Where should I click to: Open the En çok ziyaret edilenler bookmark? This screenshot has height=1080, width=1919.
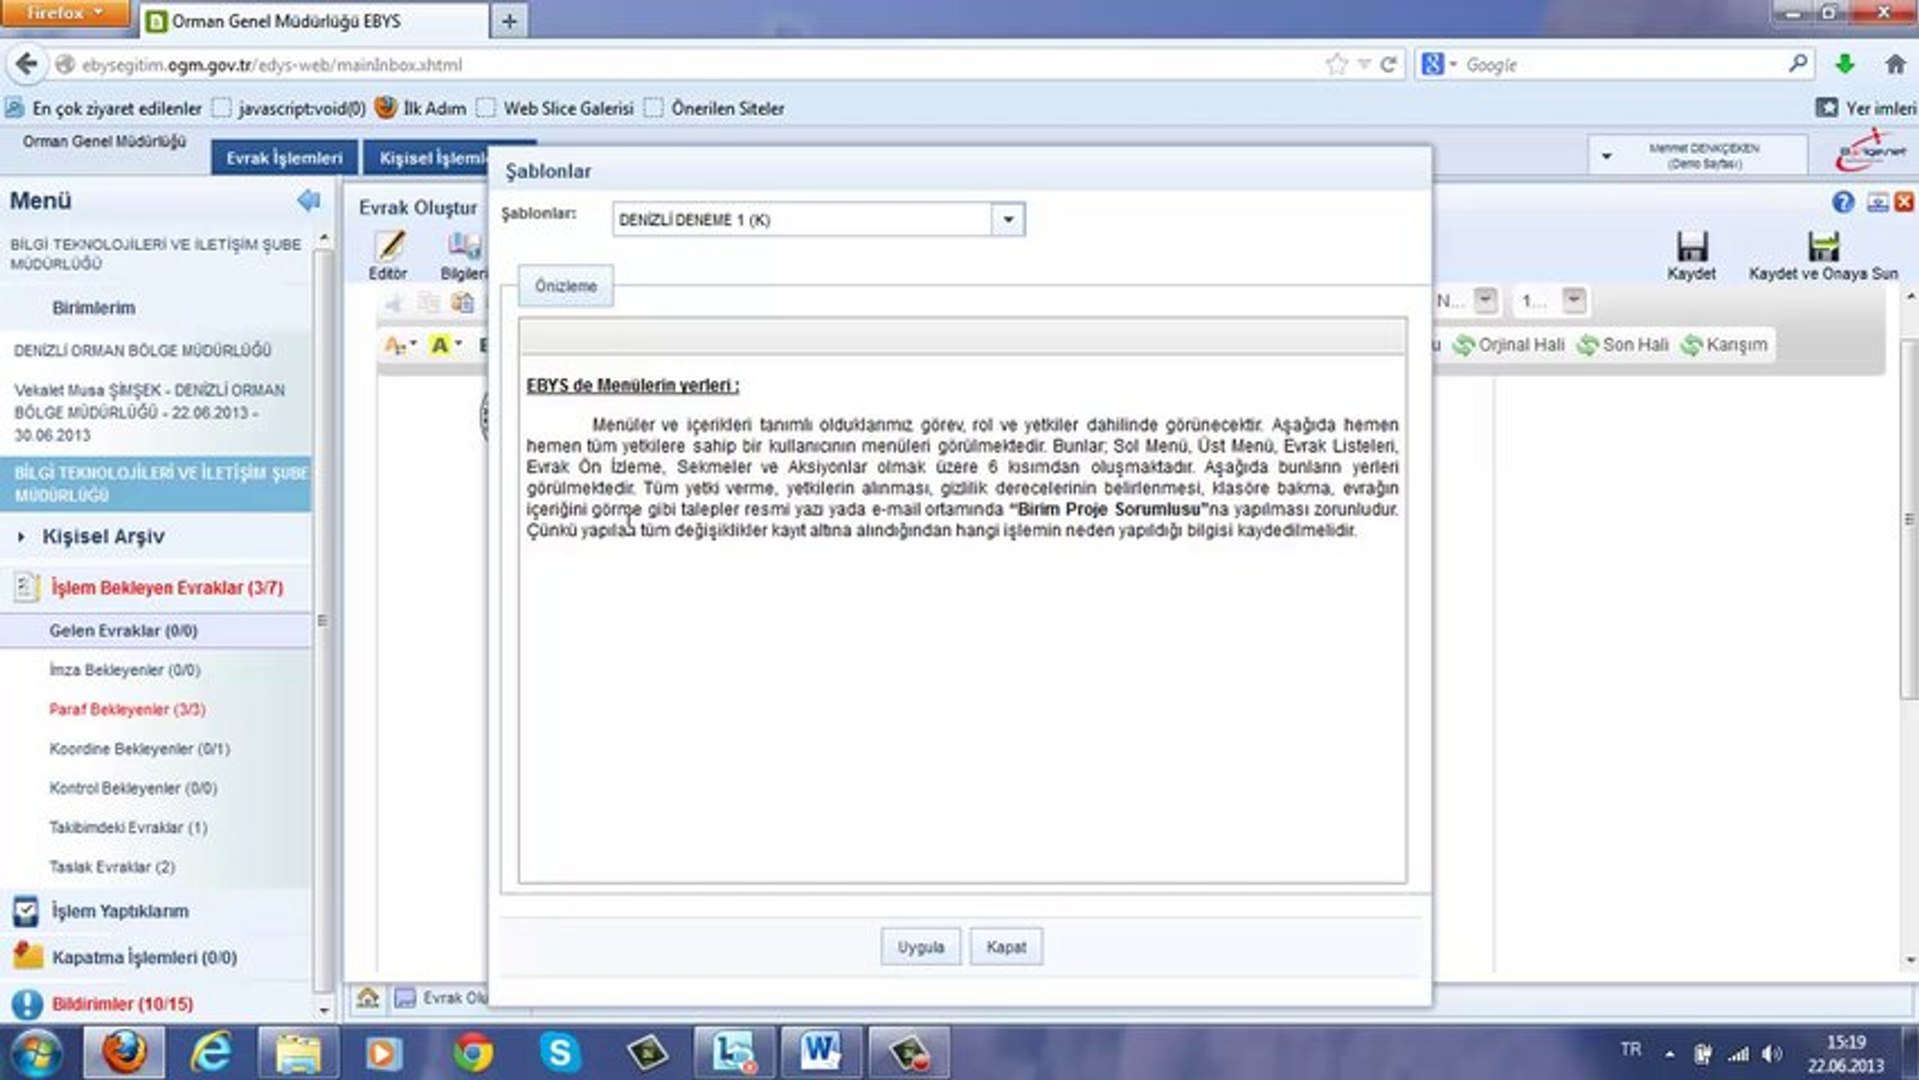click(x=104, y=108)
